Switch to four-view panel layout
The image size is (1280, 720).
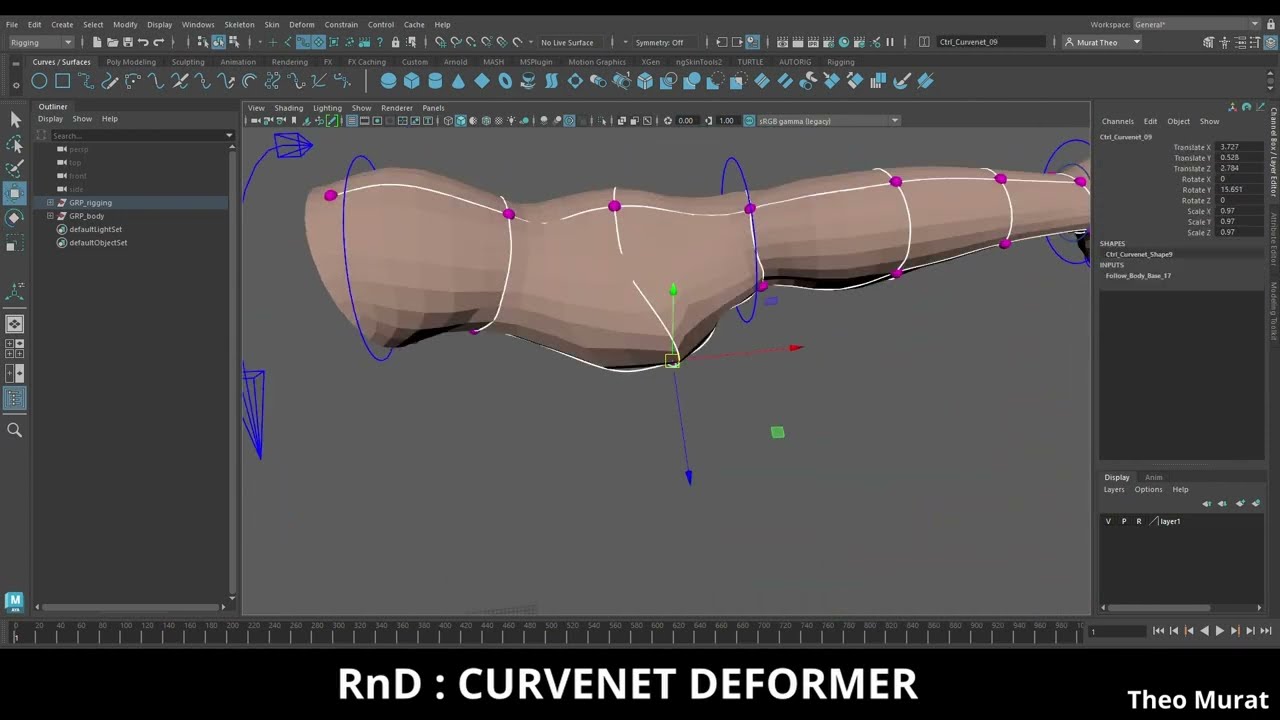(15, 349)
